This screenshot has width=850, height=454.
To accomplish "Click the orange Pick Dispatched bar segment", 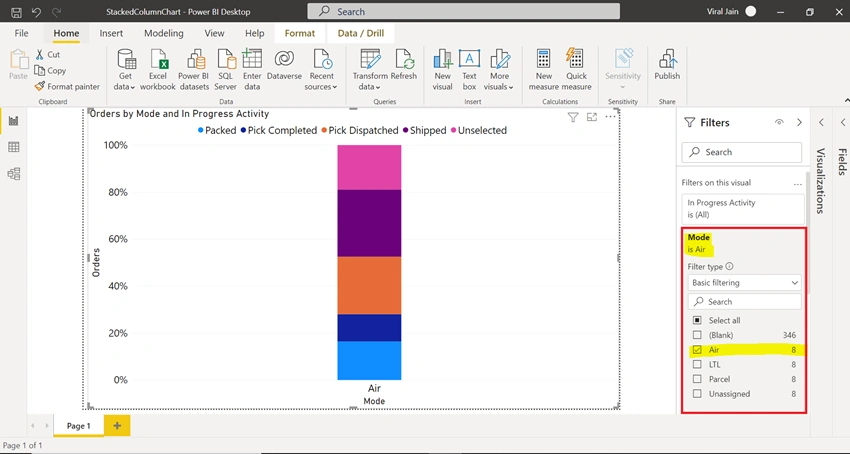I will (369, 285).
